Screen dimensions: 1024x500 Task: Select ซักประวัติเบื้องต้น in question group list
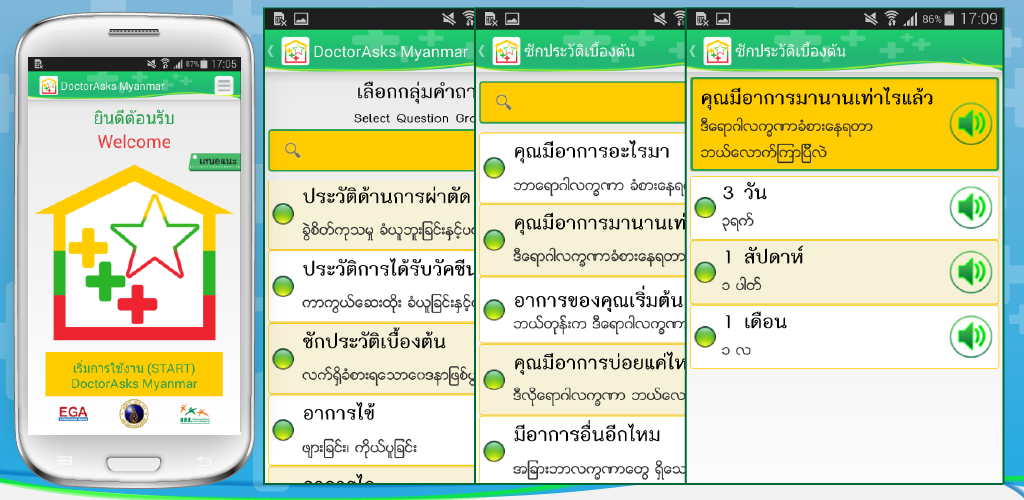click(372, 358)
